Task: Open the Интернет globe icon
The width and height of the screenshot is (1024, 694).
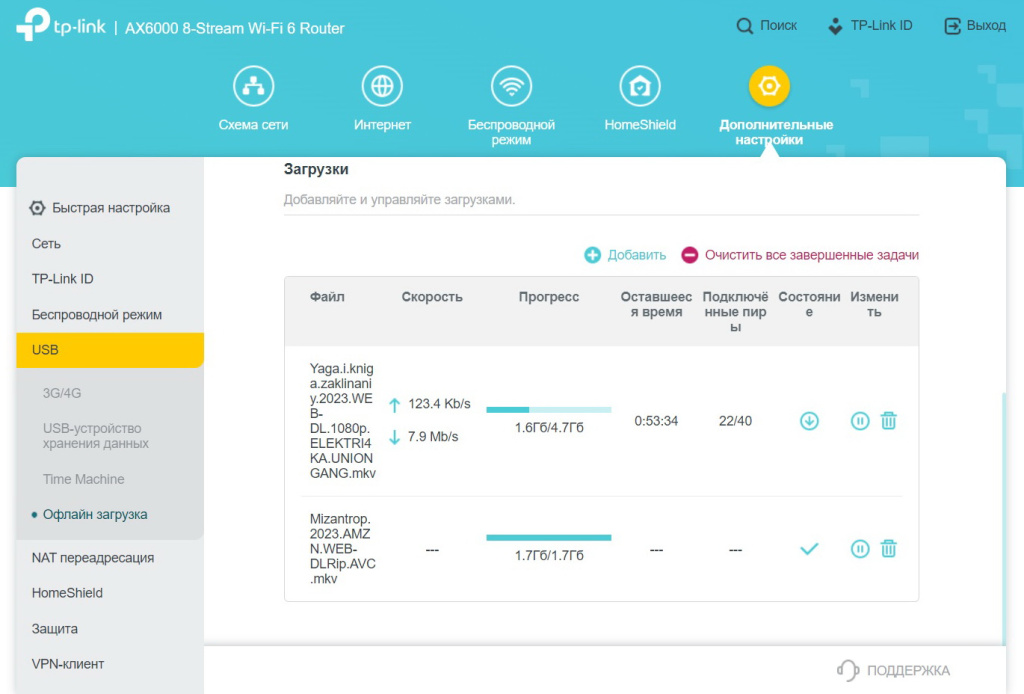Action: coord(382,86)
